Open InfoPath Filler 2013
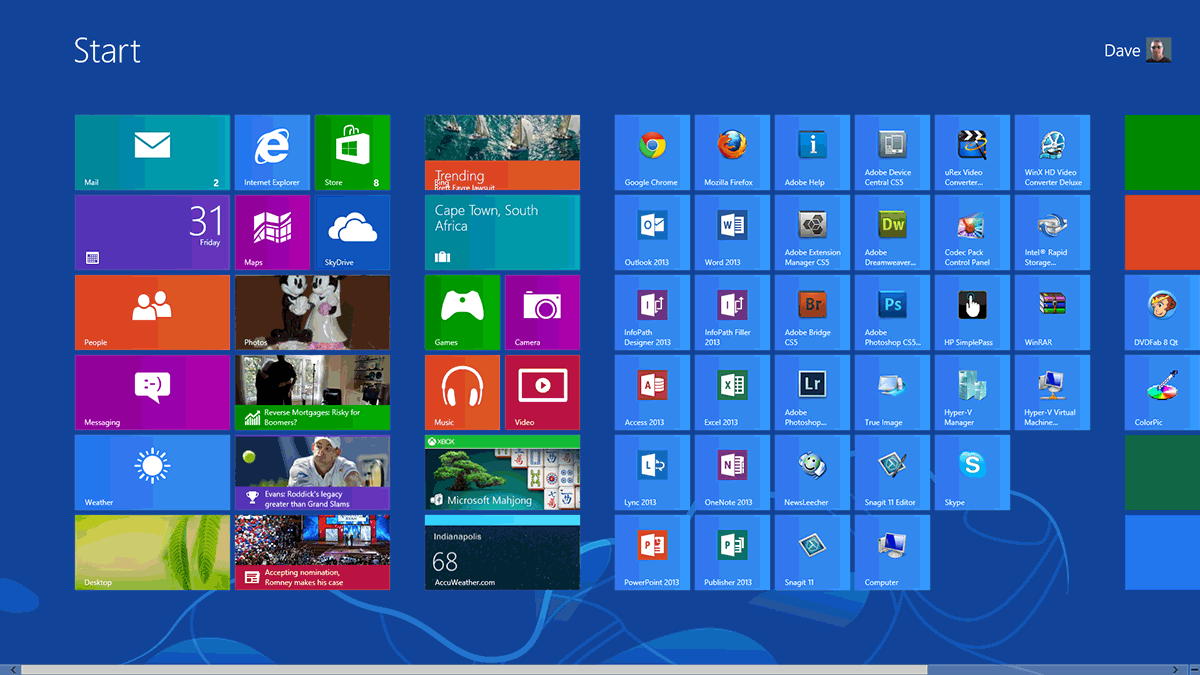The image size is (1200, 675). (732, 312)
